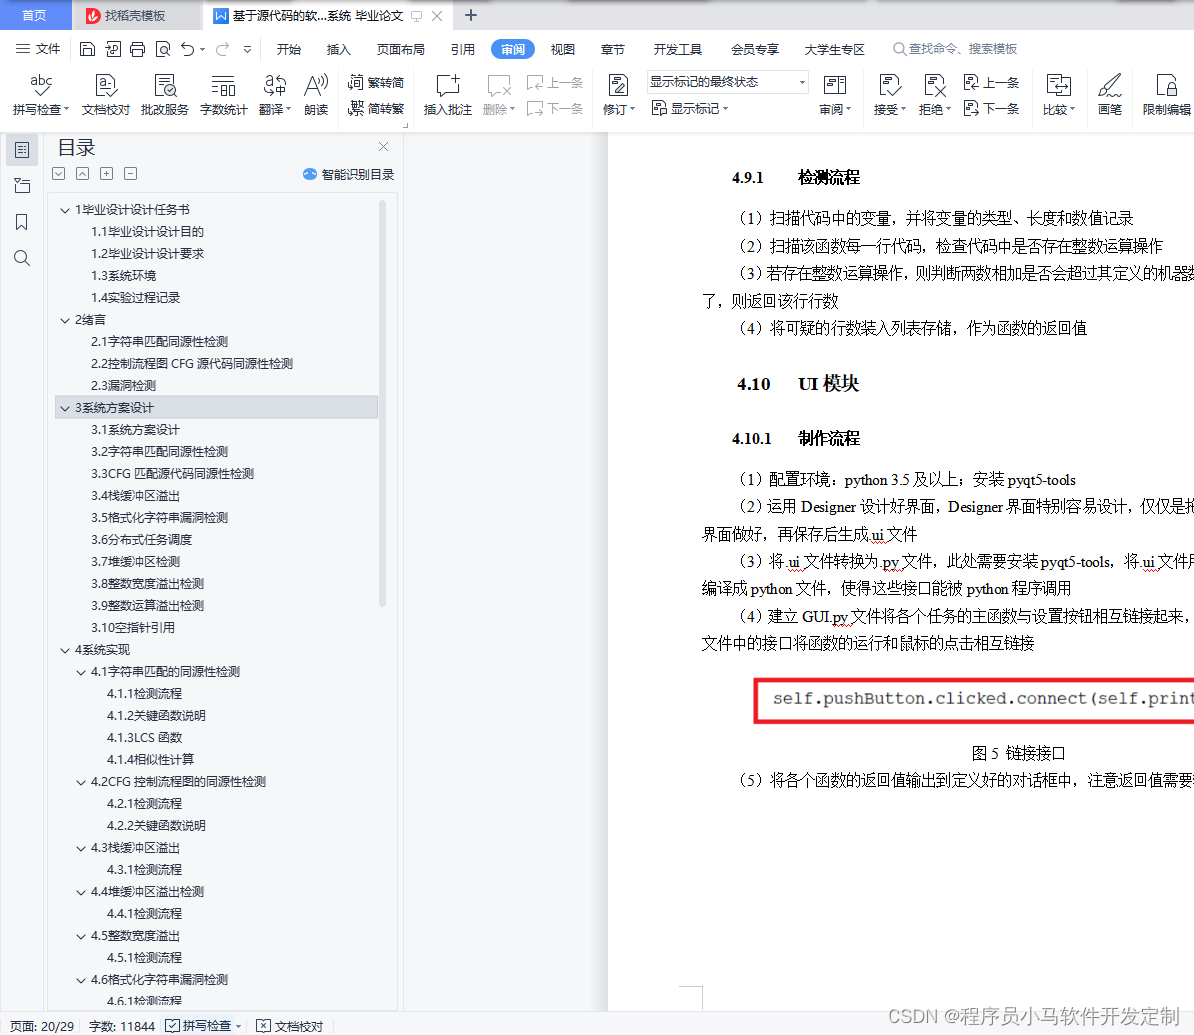Check 字数统计 word count

223,94
